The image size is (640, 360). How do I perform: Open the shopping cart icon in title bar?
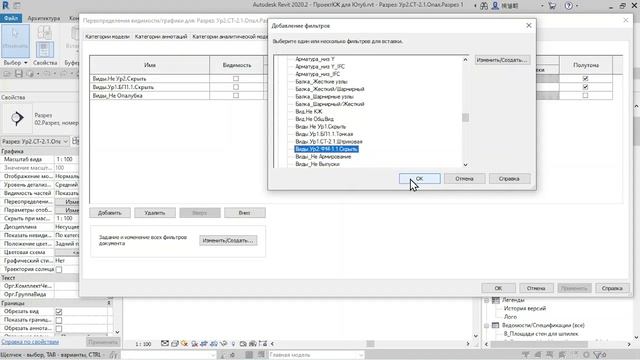[x=552, y=6]
